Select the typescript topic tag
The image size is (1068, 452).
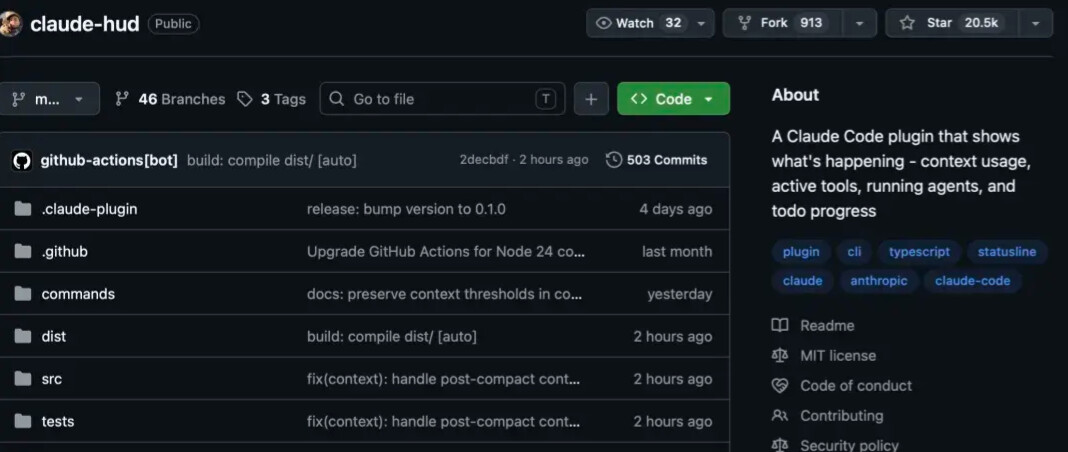click(x=919, y=252)
